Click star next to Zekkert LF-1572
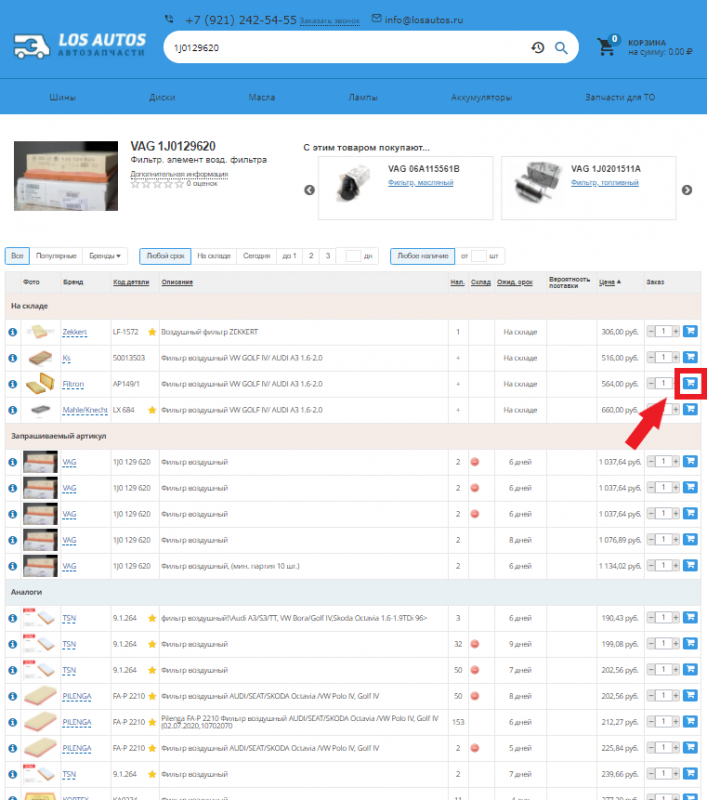The image size is (707, 800). [152, 332]
